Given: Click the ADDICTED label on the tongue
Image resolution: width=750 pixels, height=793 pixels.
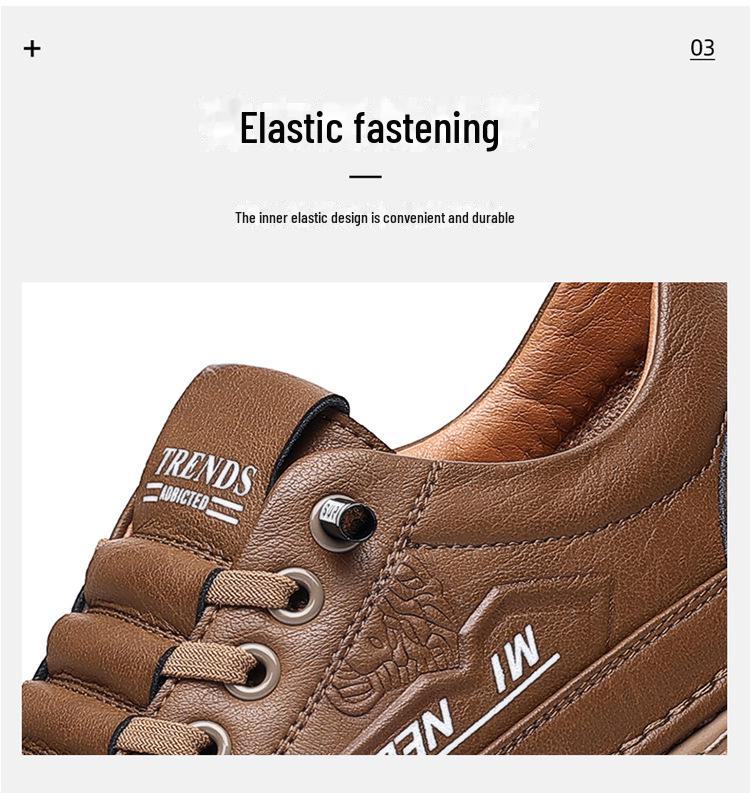Looking at the screenshot, I should [184, 498].
